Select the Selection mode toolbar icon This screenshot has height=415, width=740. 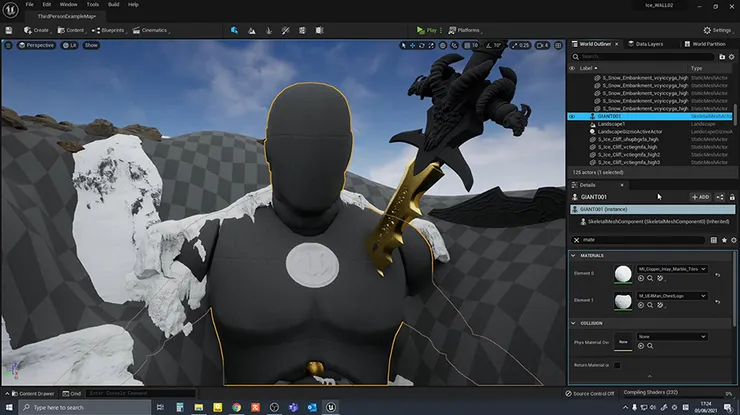pos(234,30)
